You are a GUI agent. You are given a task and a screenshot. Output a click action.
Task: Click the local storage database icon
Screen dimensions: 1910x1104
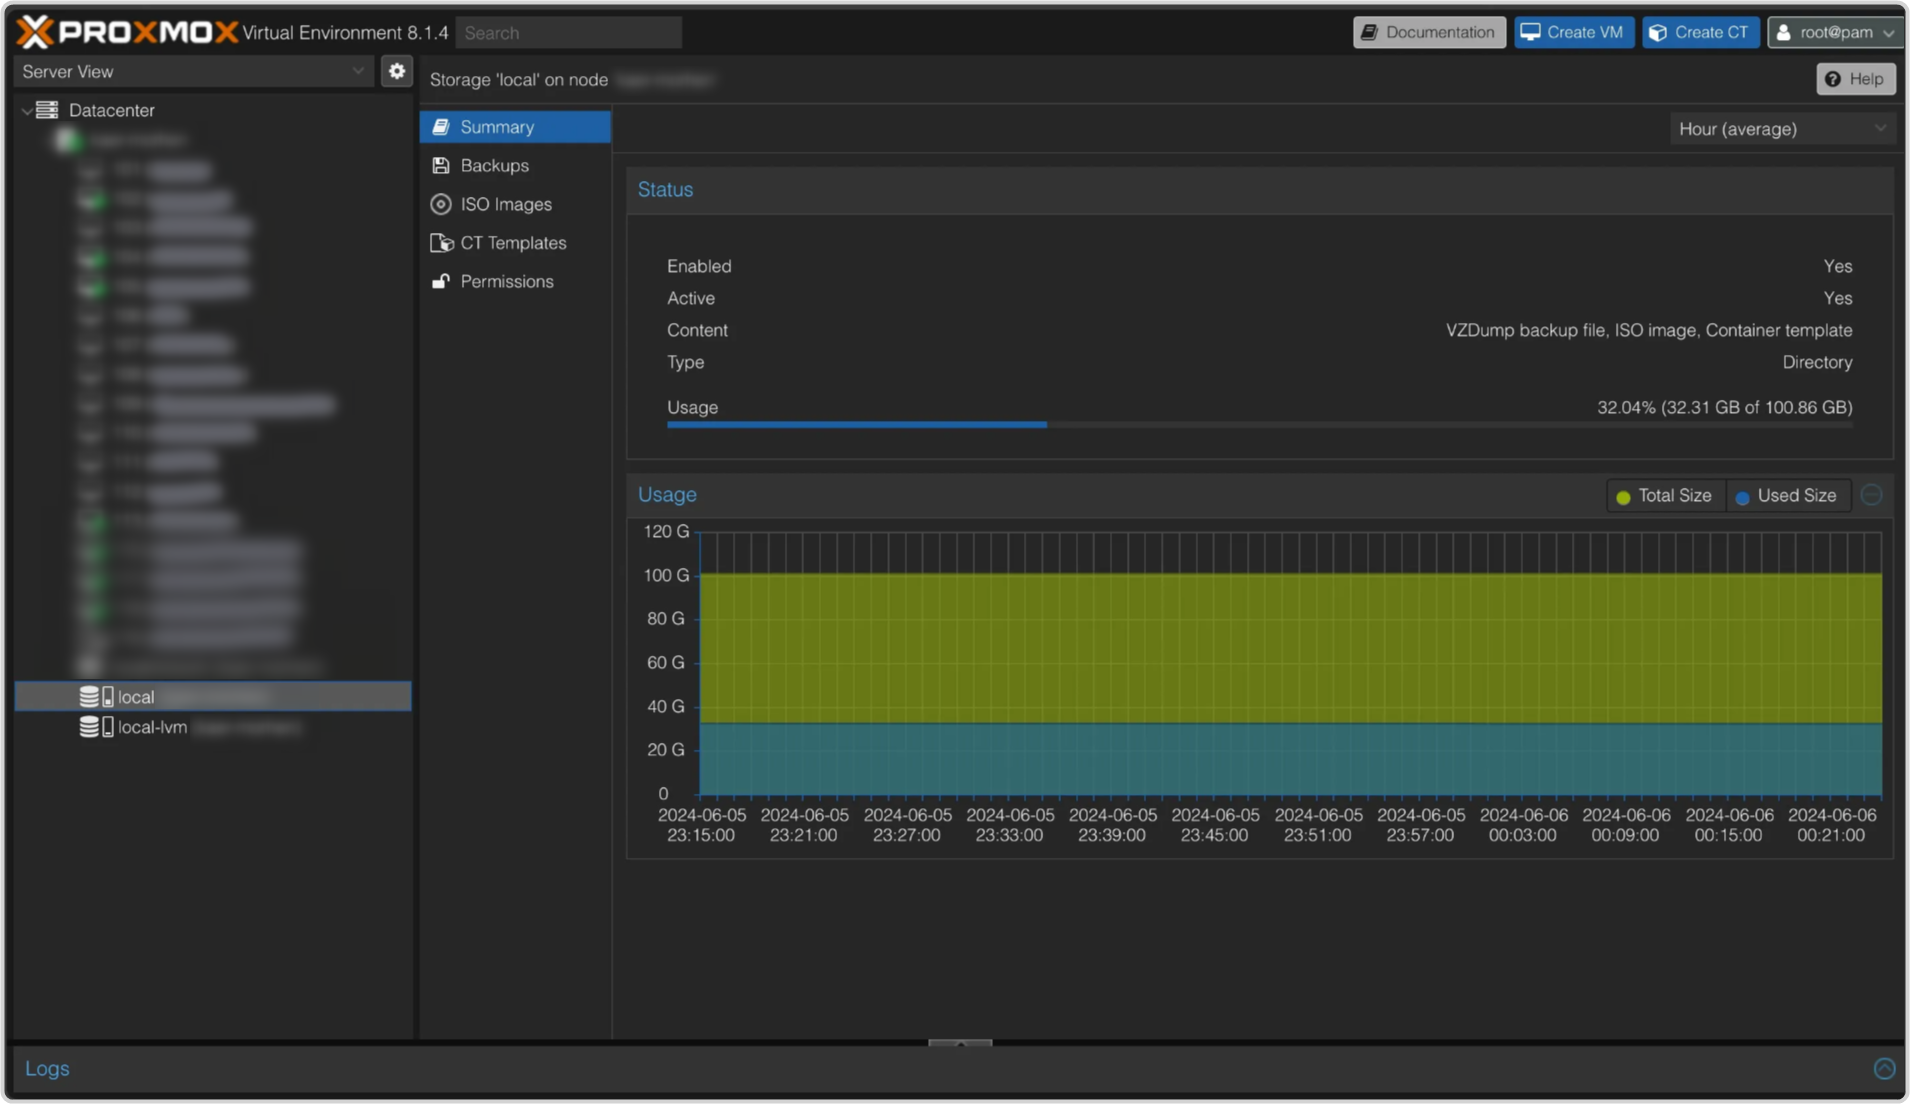(x=90, y=697)
